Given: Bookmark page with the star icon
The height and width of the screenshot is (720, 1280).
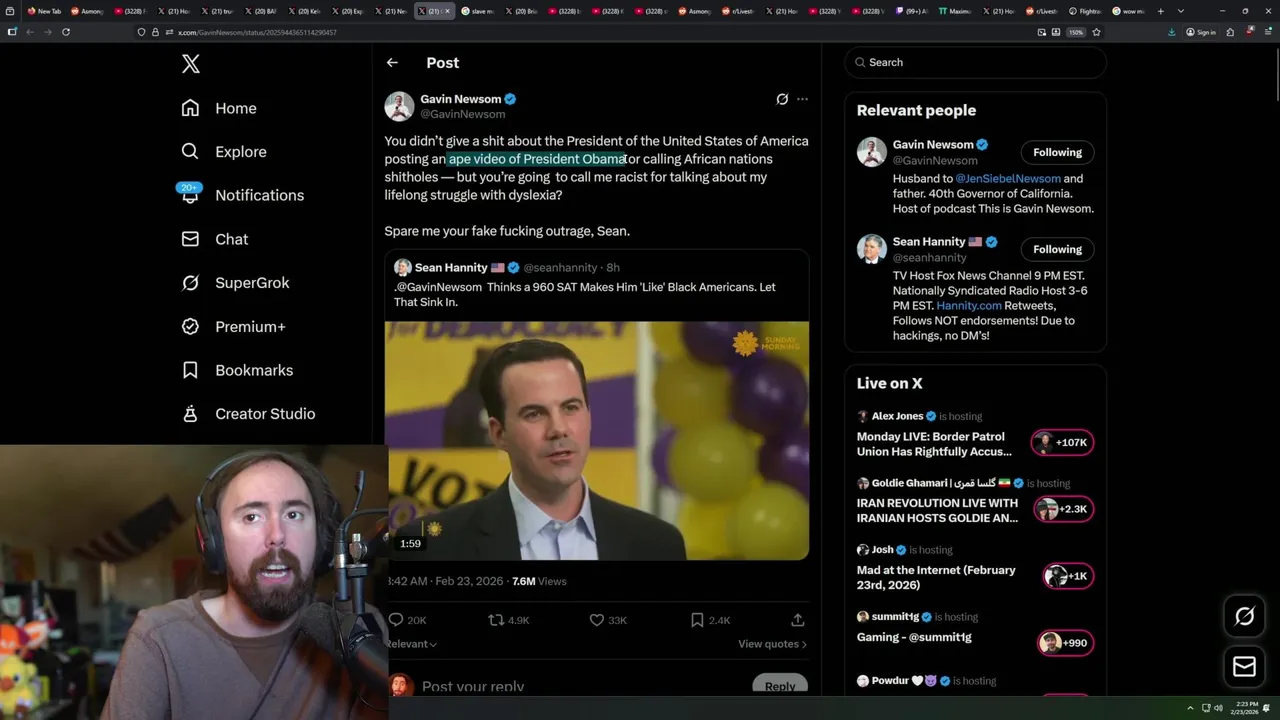Looking at the screenshot, I should [x=1097, y=32].
